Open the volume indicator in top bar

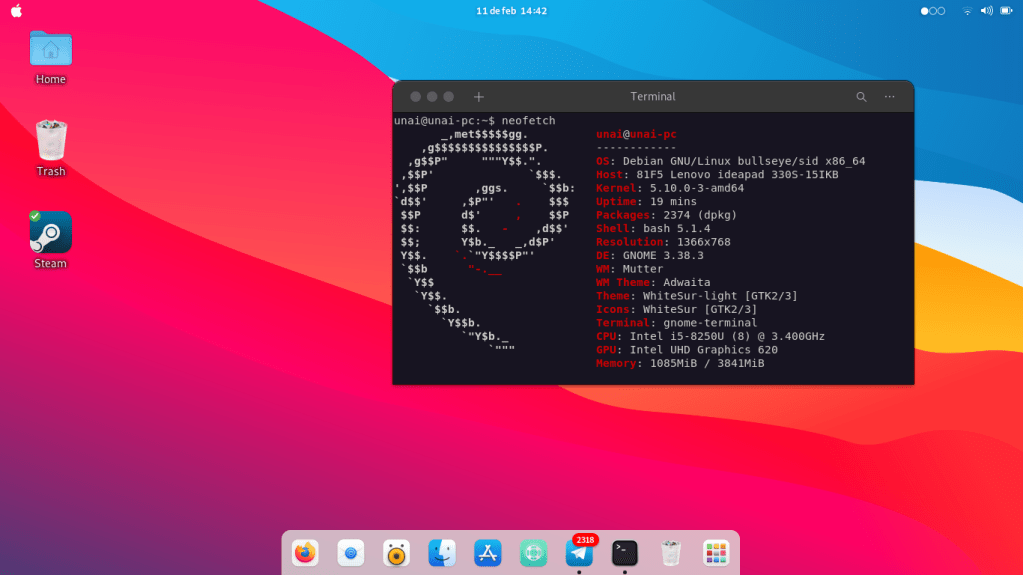click(x=986, y=11)
